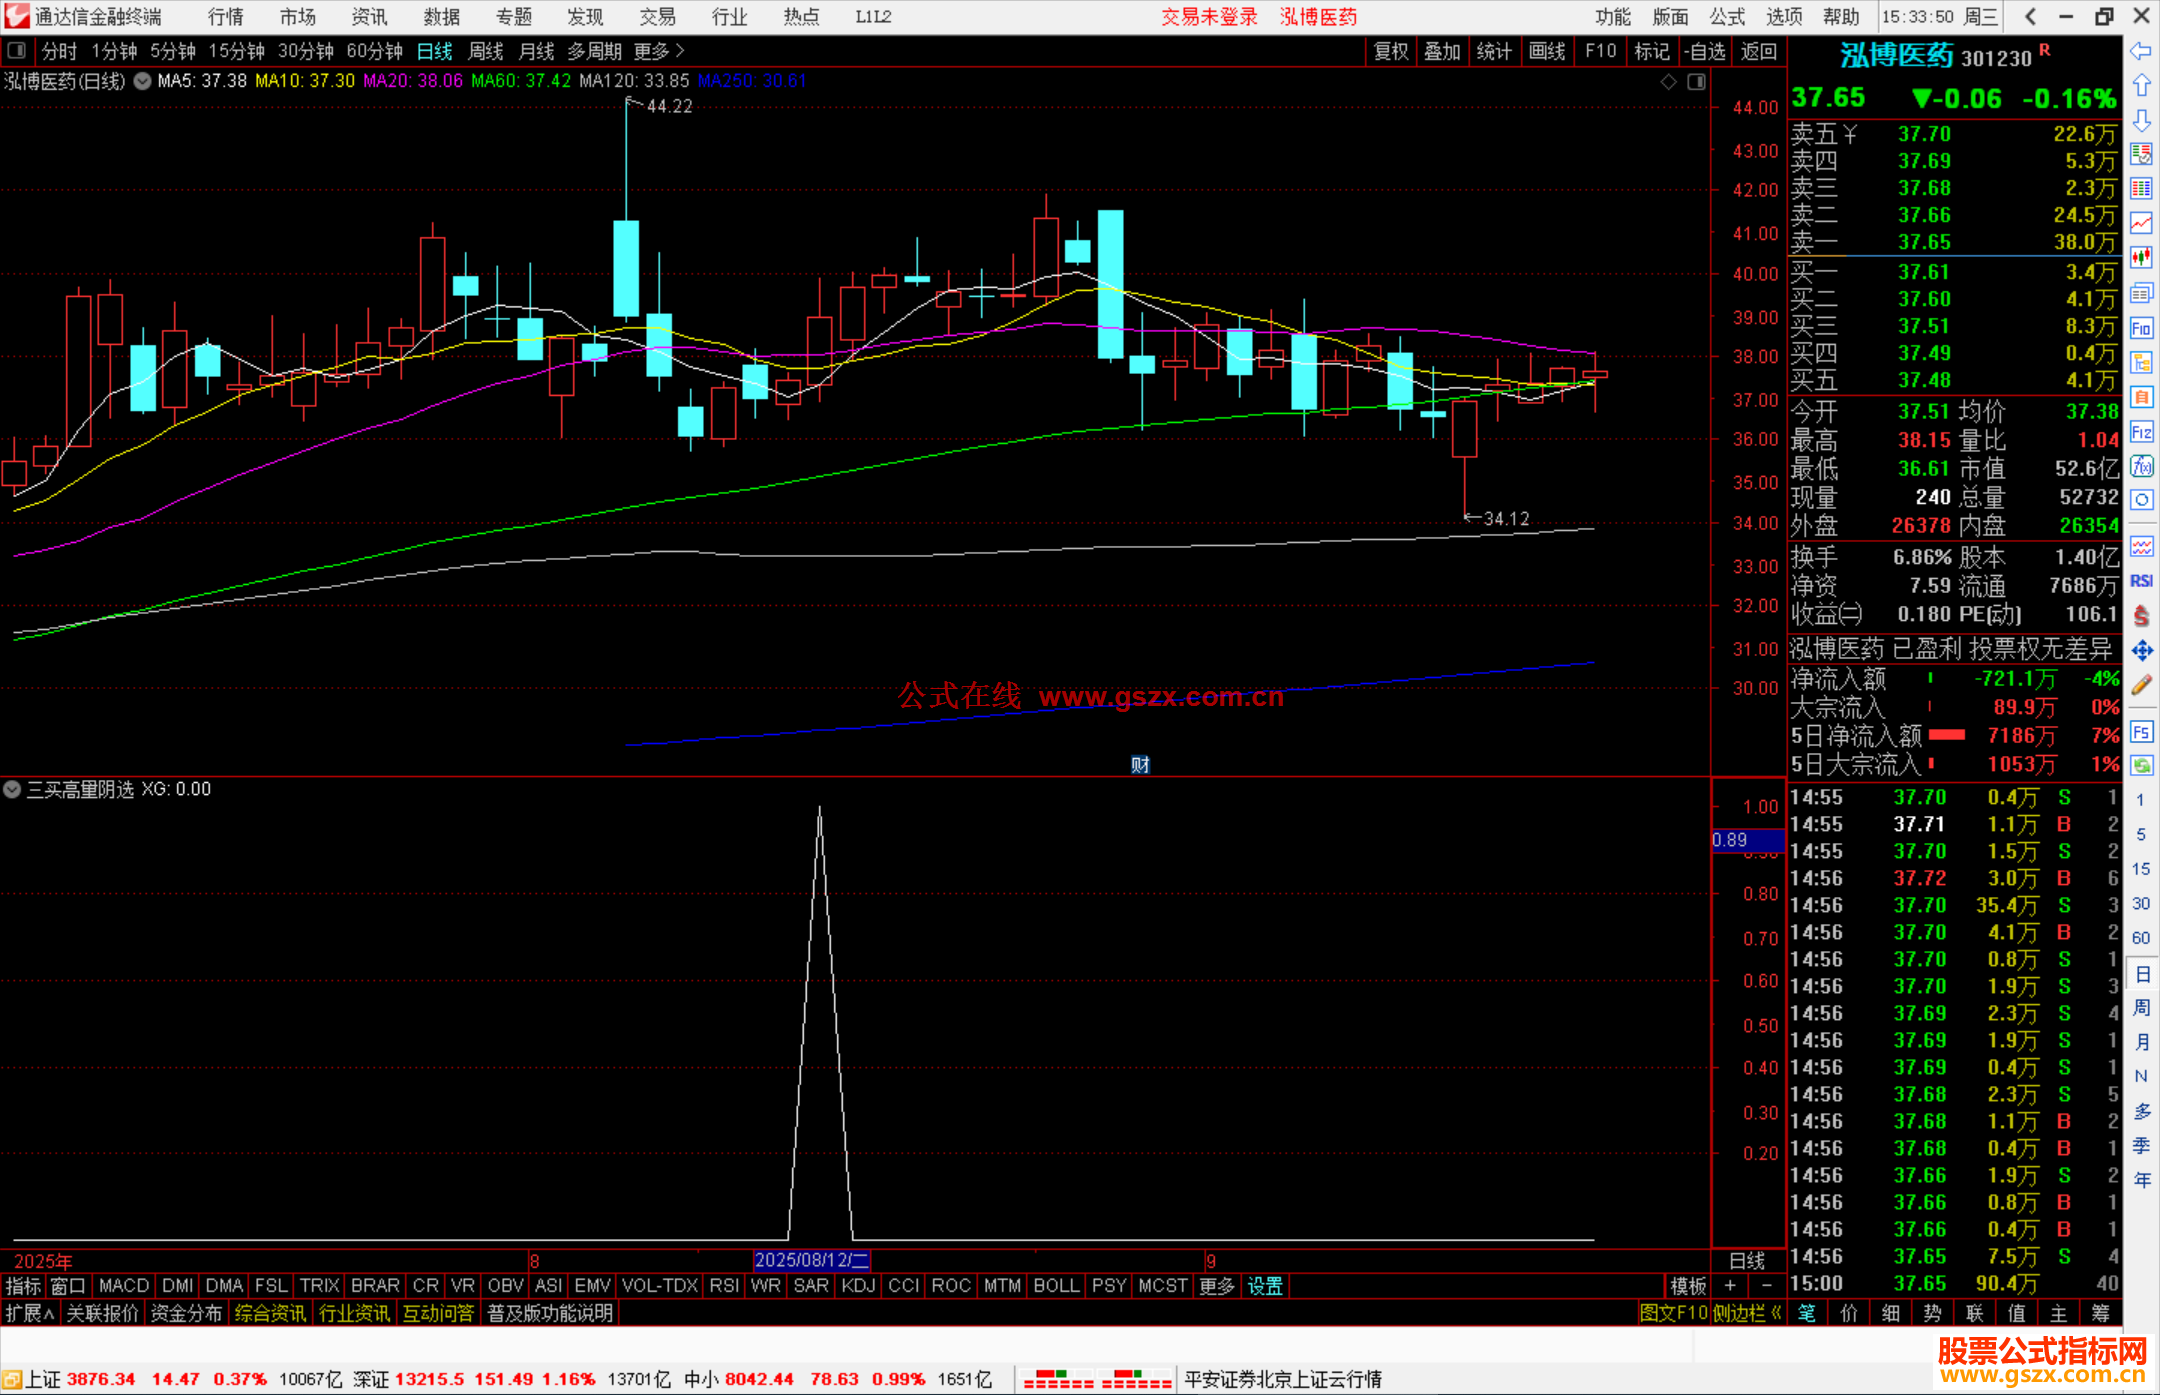Screen dimensions: 2160x1395
Task: Click the stacked windows sidebar icon
Action: pos(2141,293)
